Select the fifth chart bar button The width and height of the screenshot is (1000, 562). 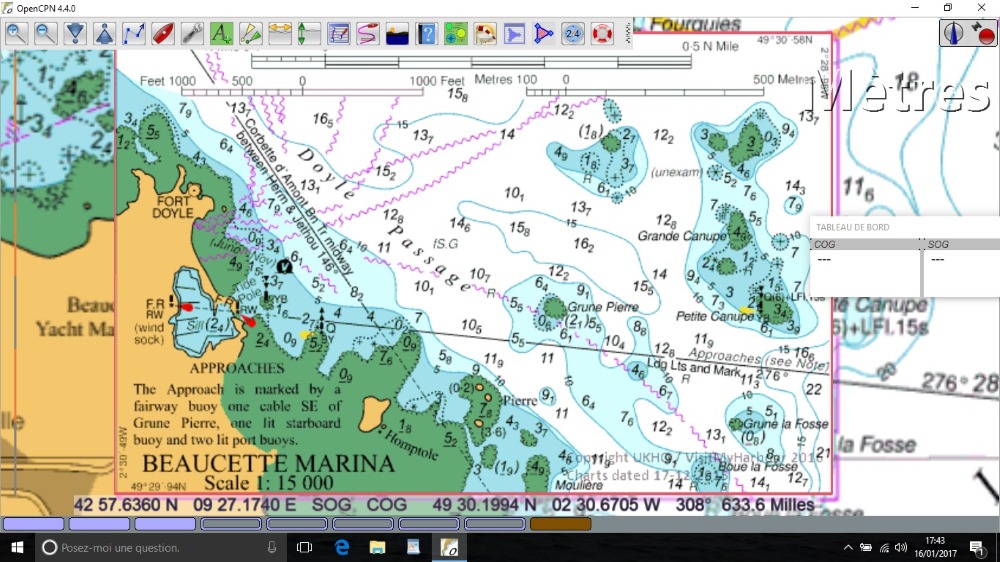click(297, 524)
